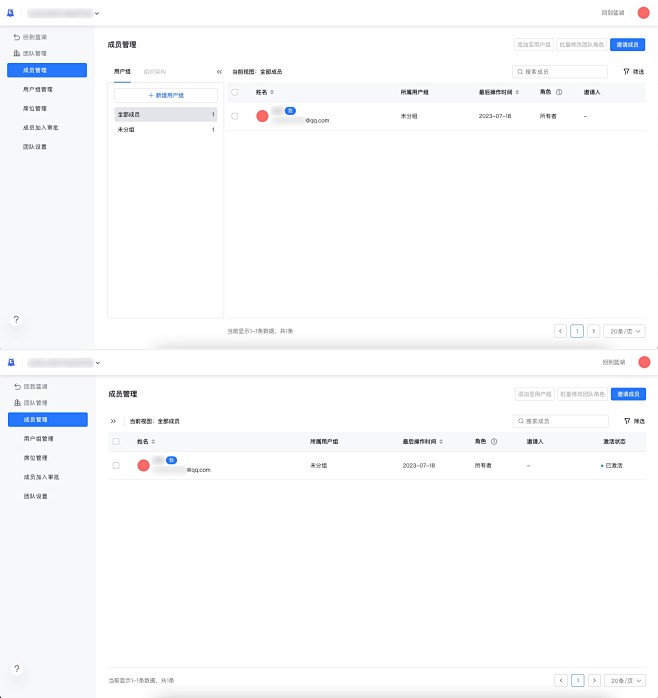Collapse the 用户组 panel with the double-chevron icon
Viewport: 658px width, 698px height.
click(x=219, y=72)
